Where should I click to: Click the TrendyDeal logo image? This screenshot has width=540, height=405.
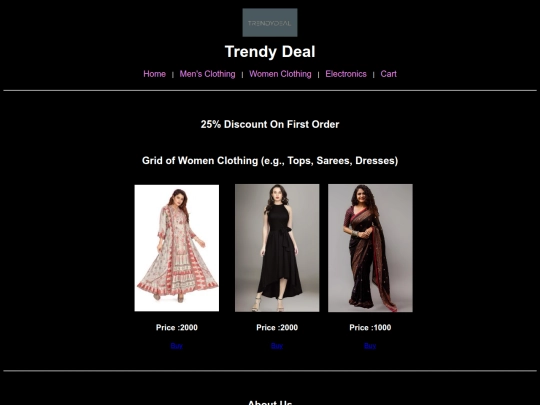tap(270, 22)
